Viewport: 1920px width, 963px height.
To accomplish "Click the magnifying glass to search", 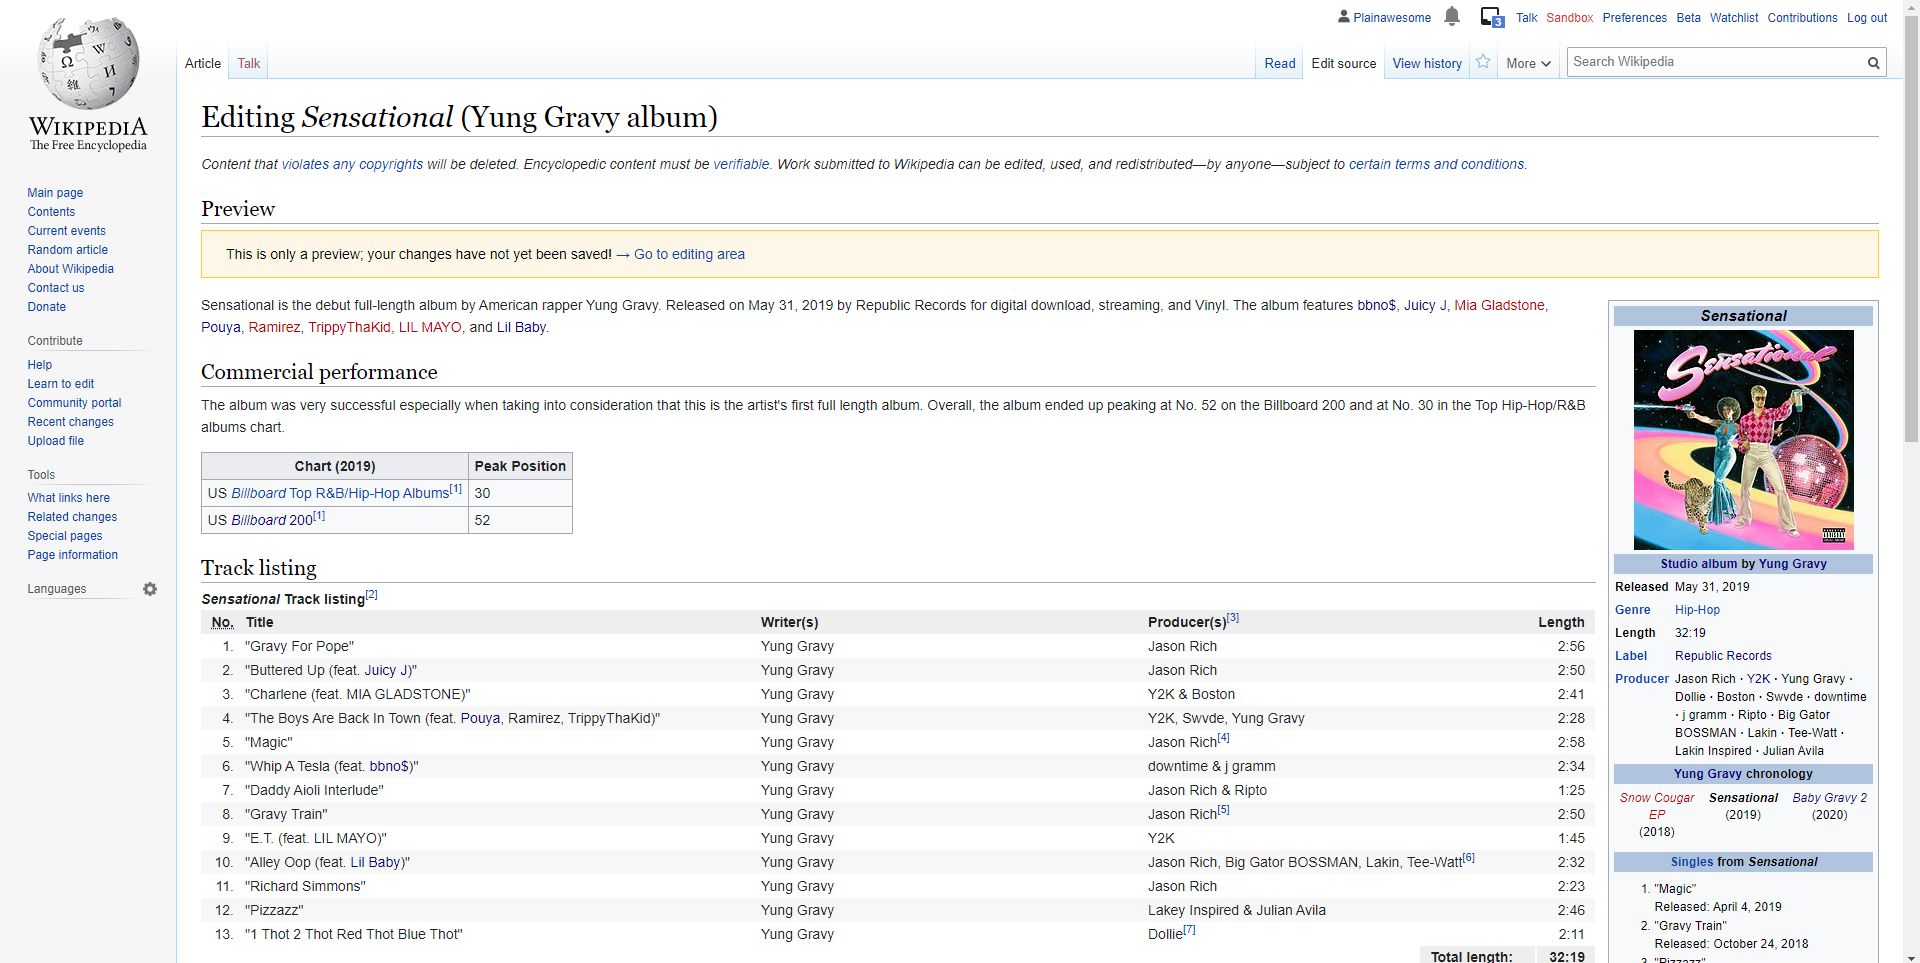I will click(x=1874, y=62).
